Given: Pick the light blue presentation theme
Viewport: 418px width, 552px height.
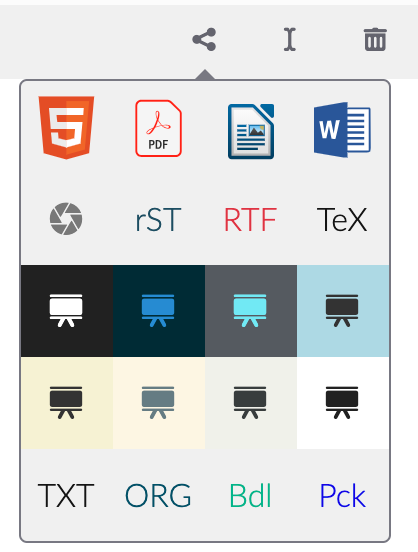Looking at the screenshot, I should [343, 311].
